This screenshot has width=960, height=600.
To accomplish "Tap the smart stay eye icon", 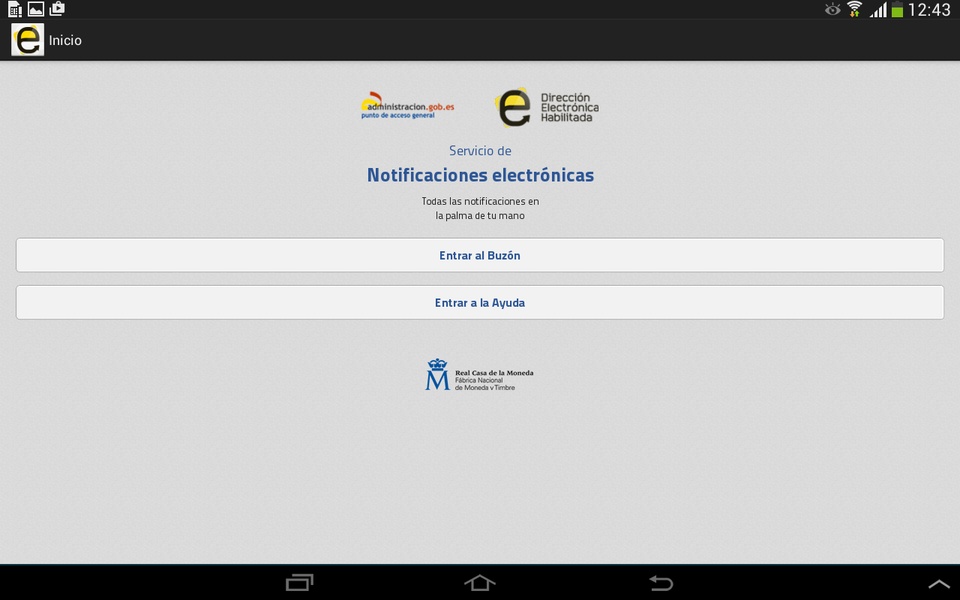I will coord(832,9).
